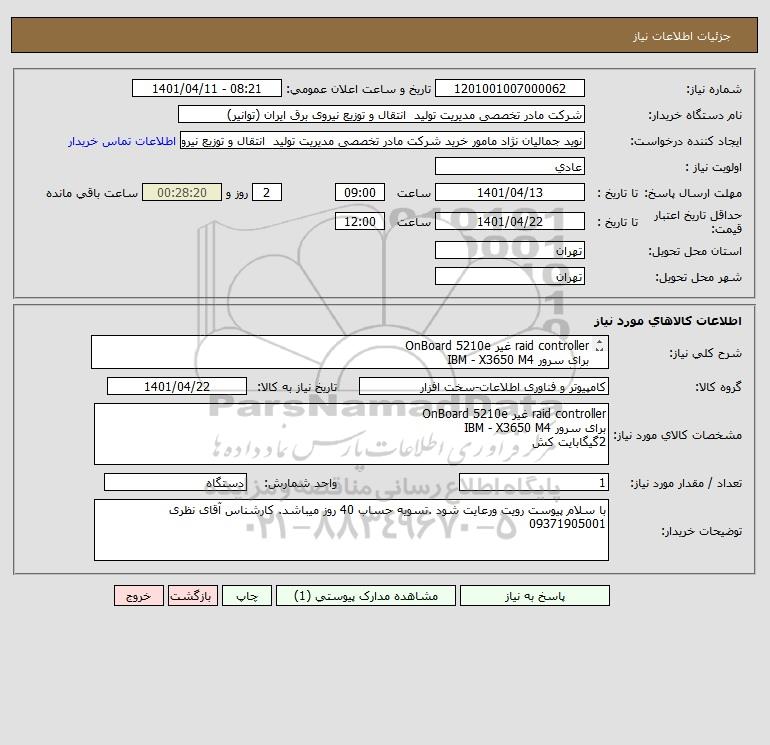Click the general need description textbox
Screen dimensions: 770x745
click(350, 352)
